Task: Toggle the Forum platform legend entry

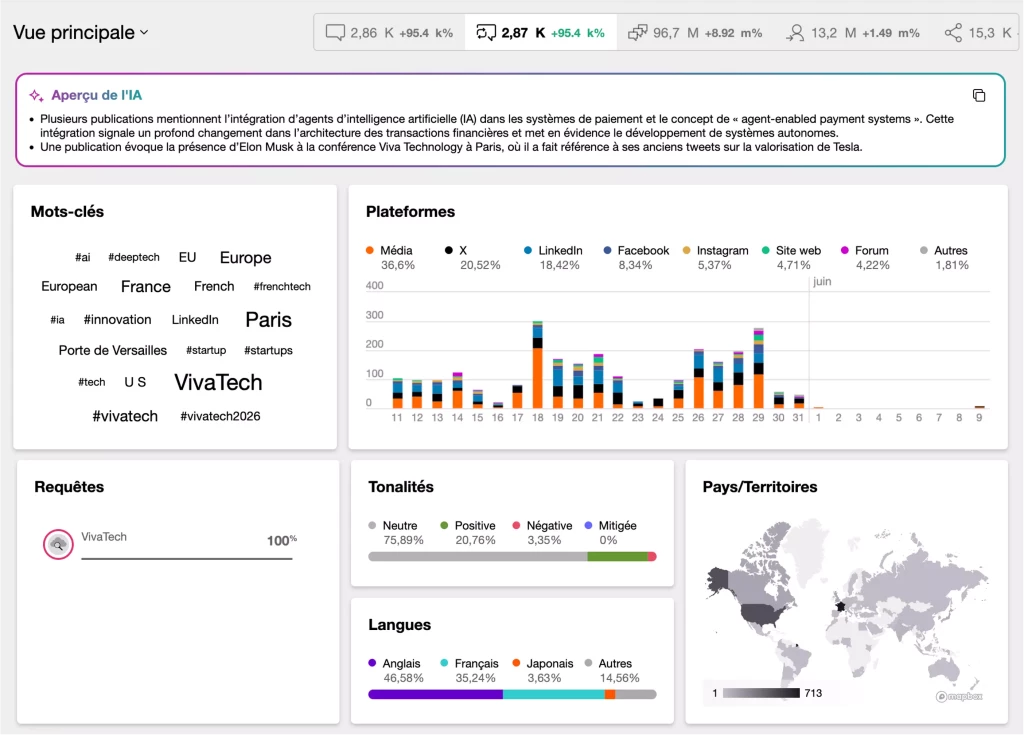Action: click(x=865, y=257)
